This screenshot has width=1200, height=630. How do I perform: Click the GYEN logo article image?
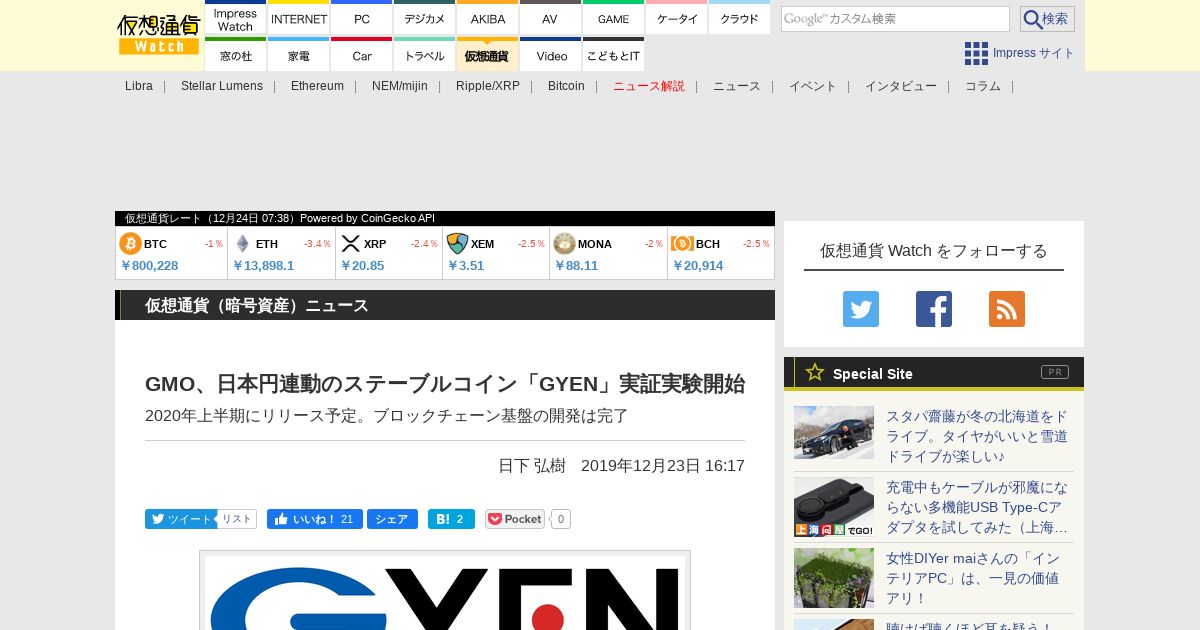[x=445, y=592]
